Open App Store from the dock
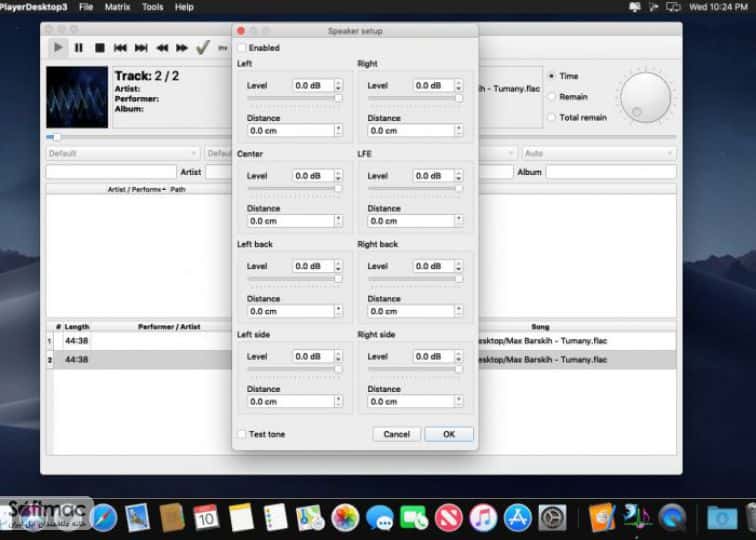This screenshot has height=540, width=756. 517,518
